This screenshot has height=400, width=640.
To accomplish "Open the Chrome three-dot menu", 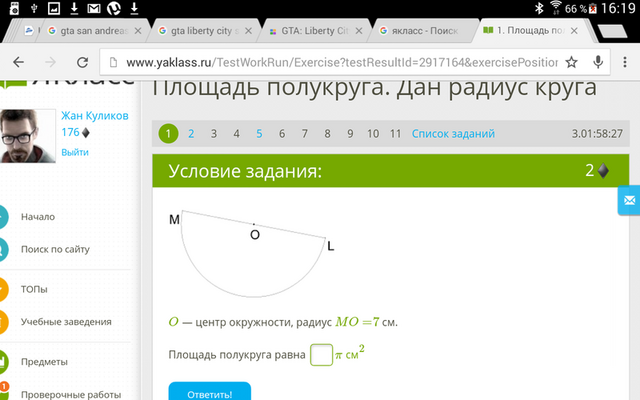I will click(x=625, y=62).
